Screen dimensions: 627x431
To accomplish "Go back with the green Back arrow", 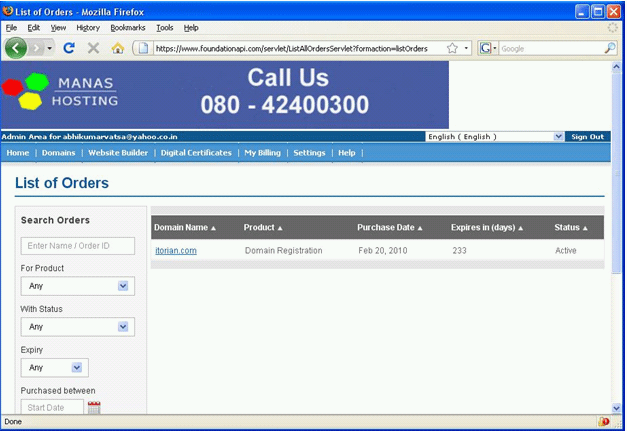I will tap(16, 48).
